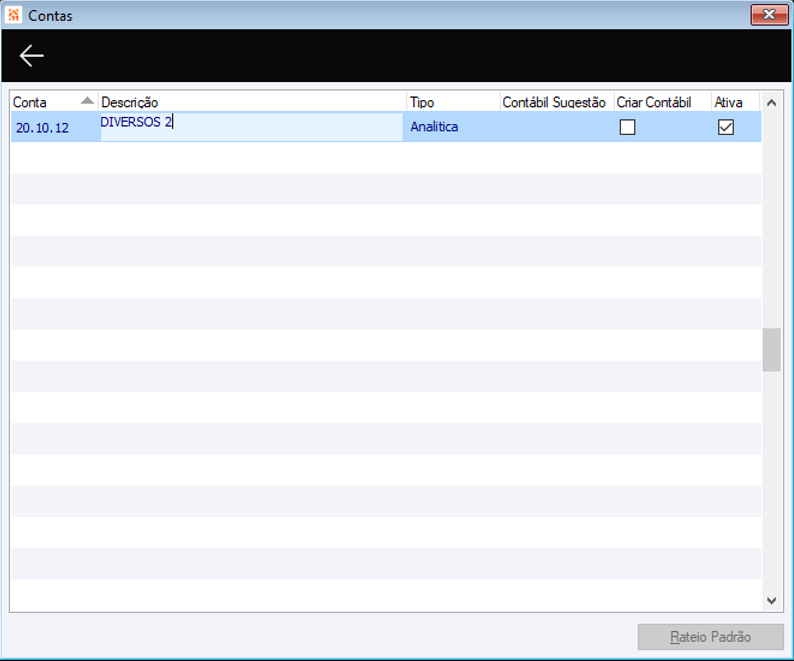Click the Analitica type cell
This screenshot has width=794, height=661.
tap(453, 127)
